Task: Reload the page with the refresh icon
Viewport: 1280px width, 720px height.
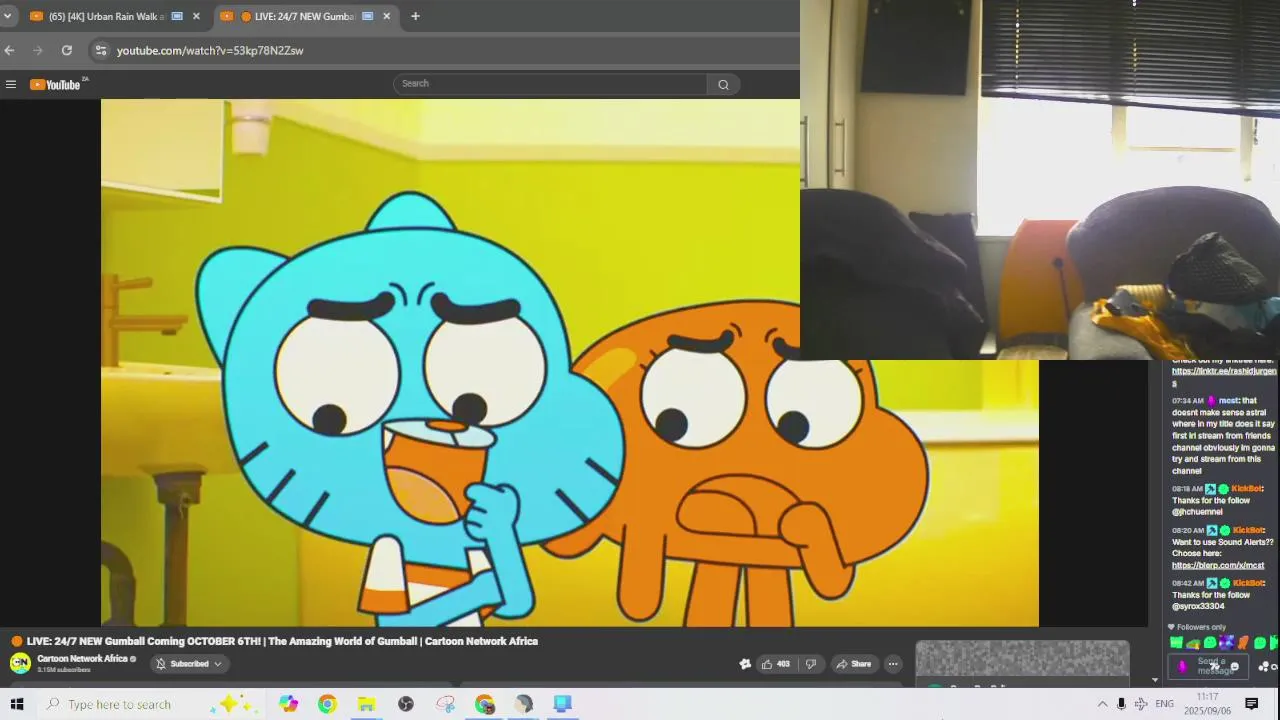Action: [x=67, y=50]
